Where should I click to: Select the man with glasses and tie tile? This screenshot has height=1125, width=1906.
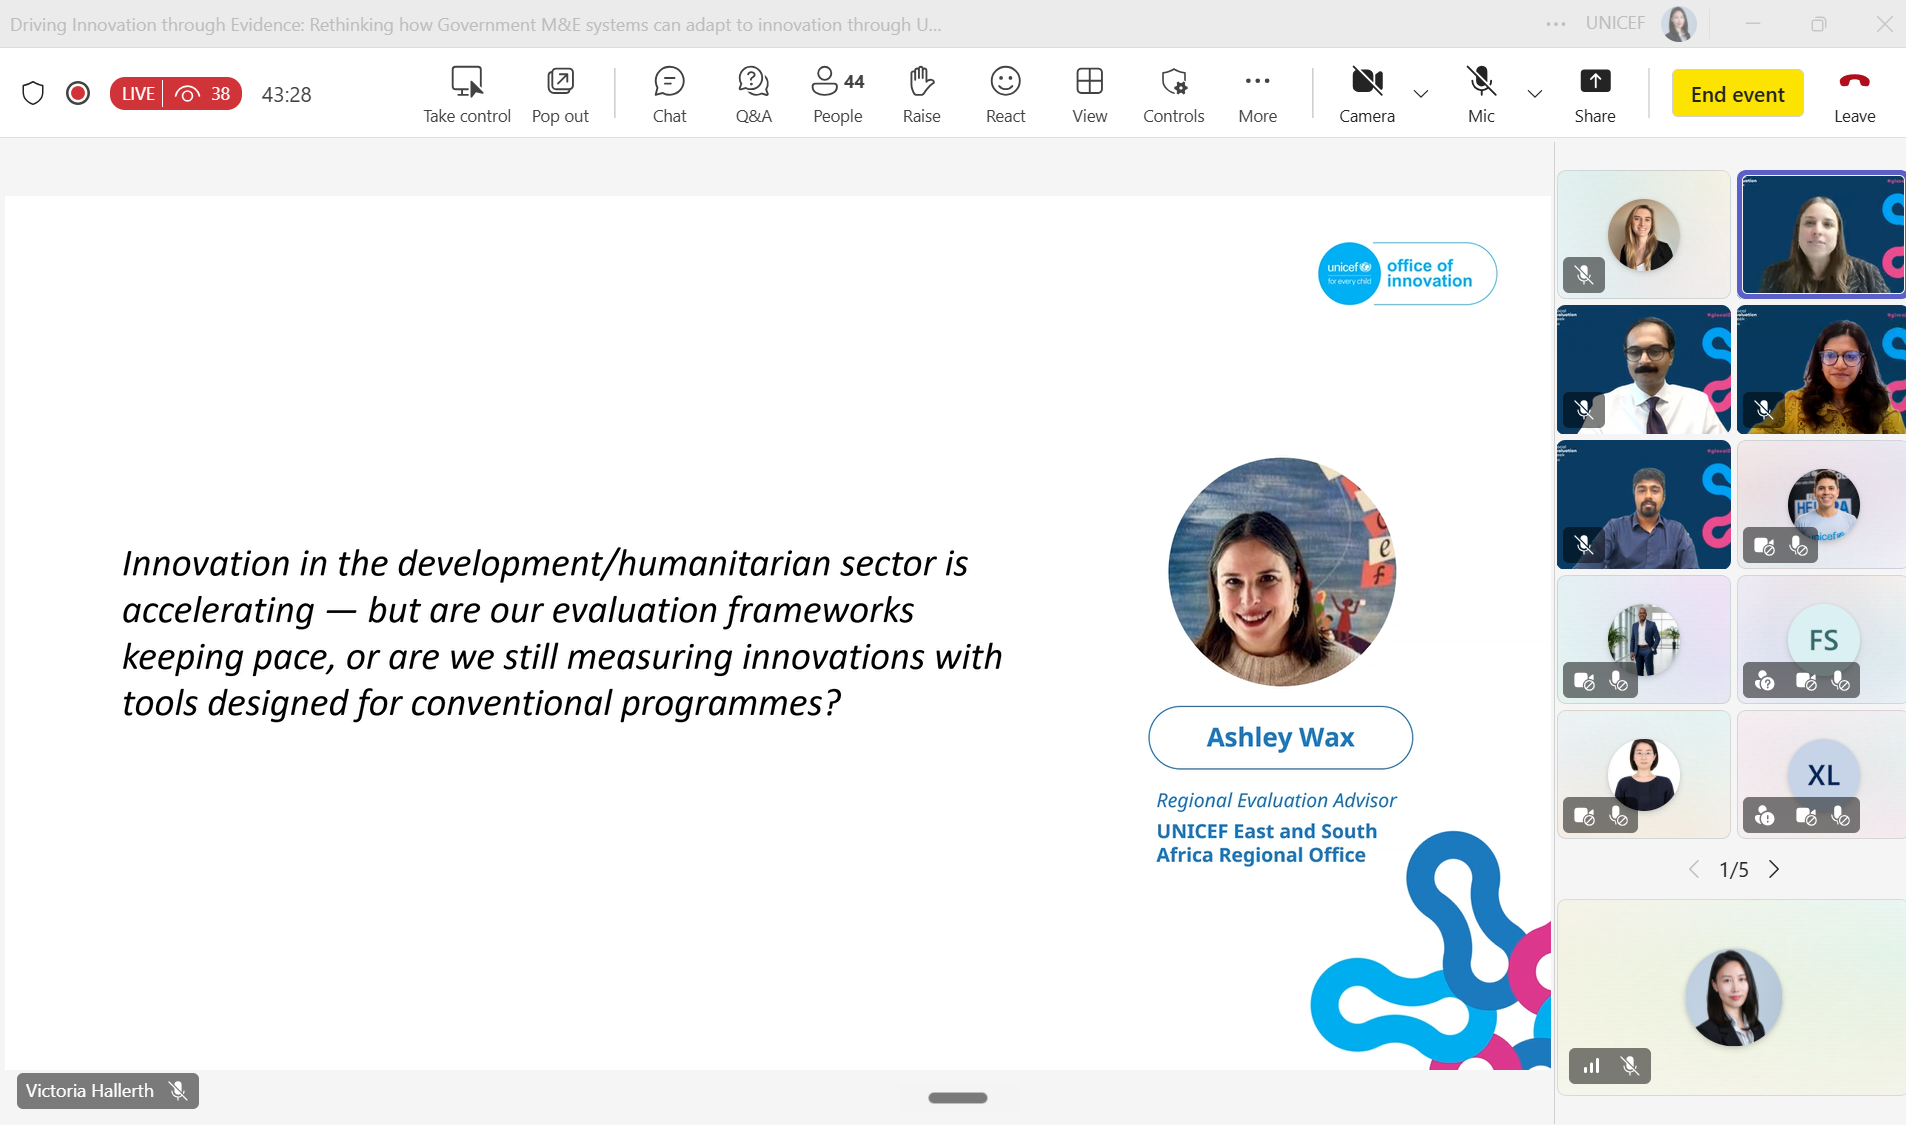(1643, 369)
